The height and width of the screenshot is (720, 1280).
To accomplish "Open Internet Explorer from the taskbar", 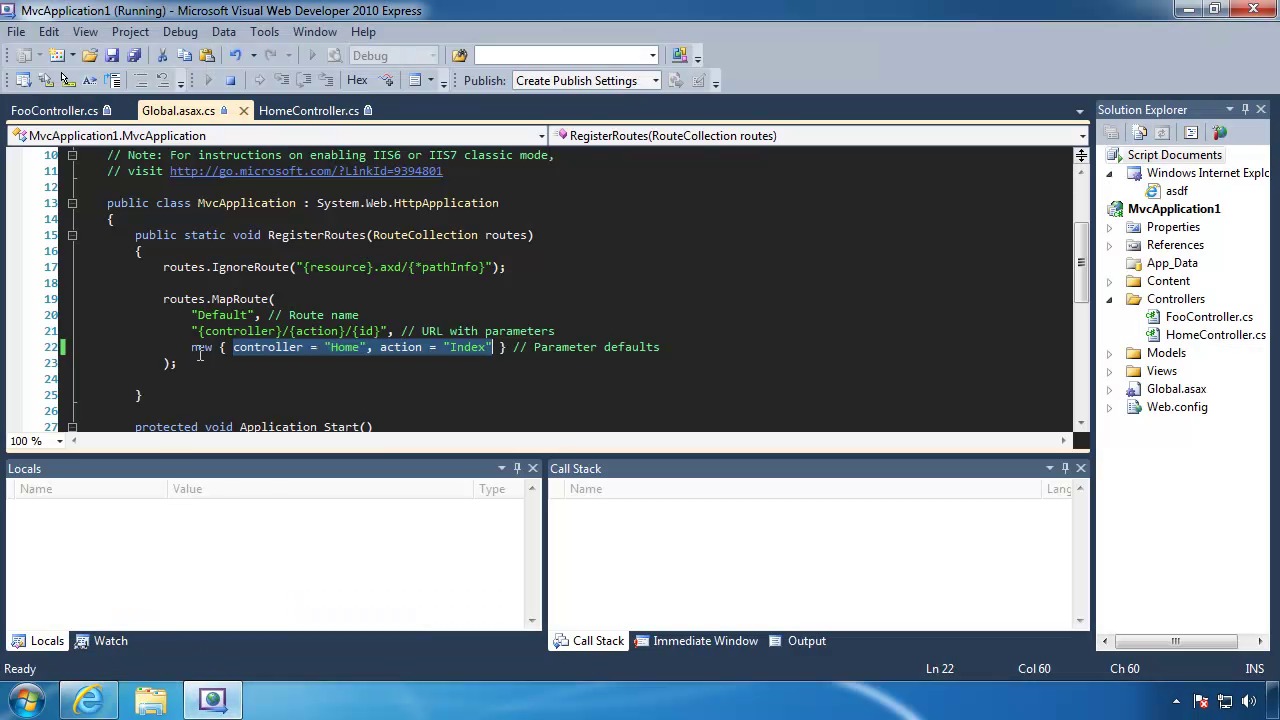I will click(89, 700).
